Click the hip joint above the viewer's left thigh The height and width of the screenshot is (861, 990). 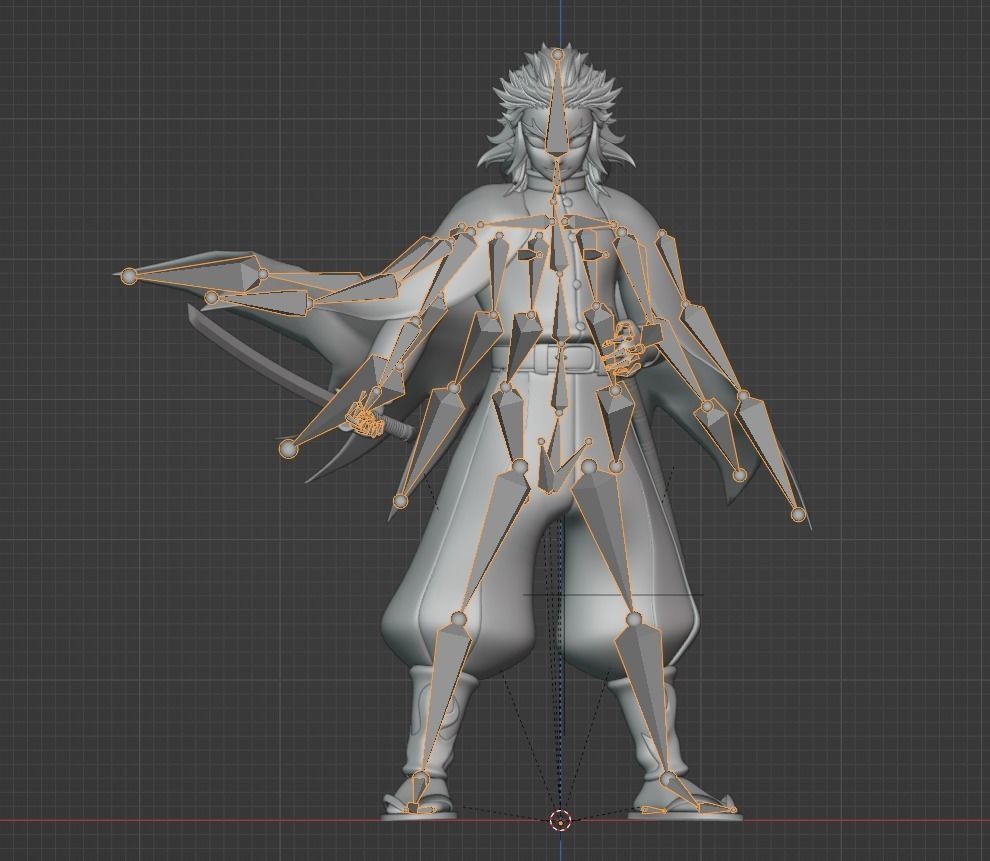coord(520,466)
